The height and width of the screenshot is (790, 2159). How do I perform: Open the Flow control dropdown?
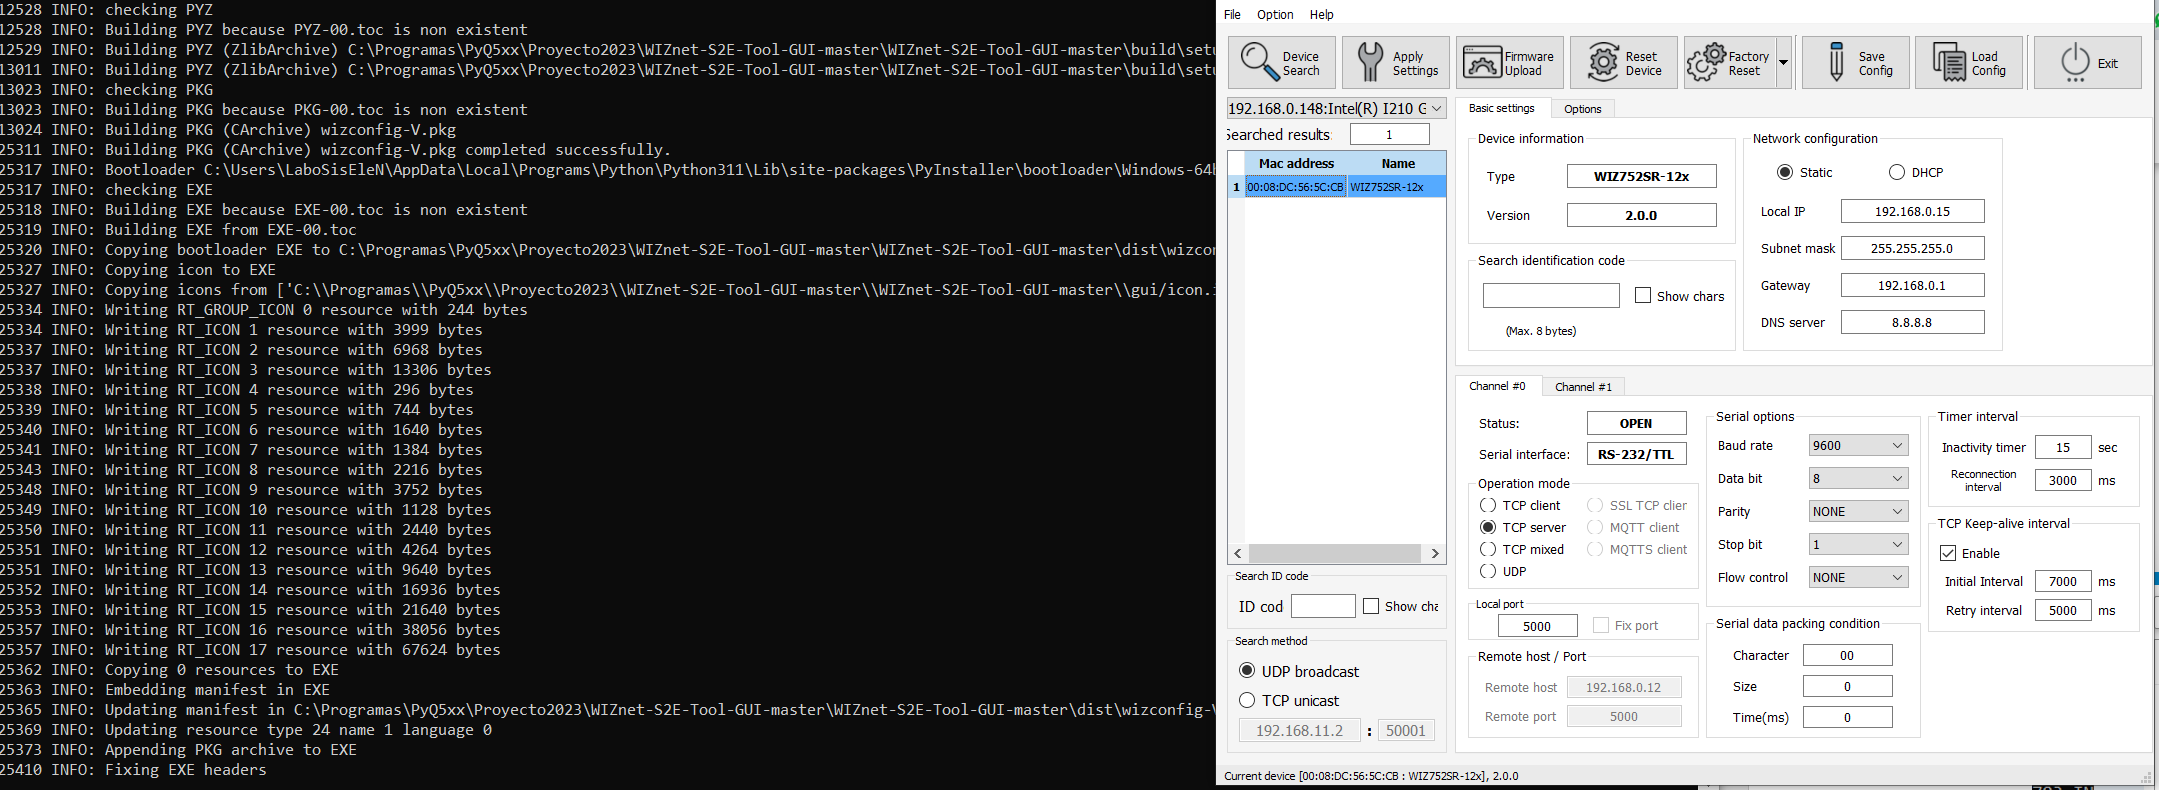1858,577
